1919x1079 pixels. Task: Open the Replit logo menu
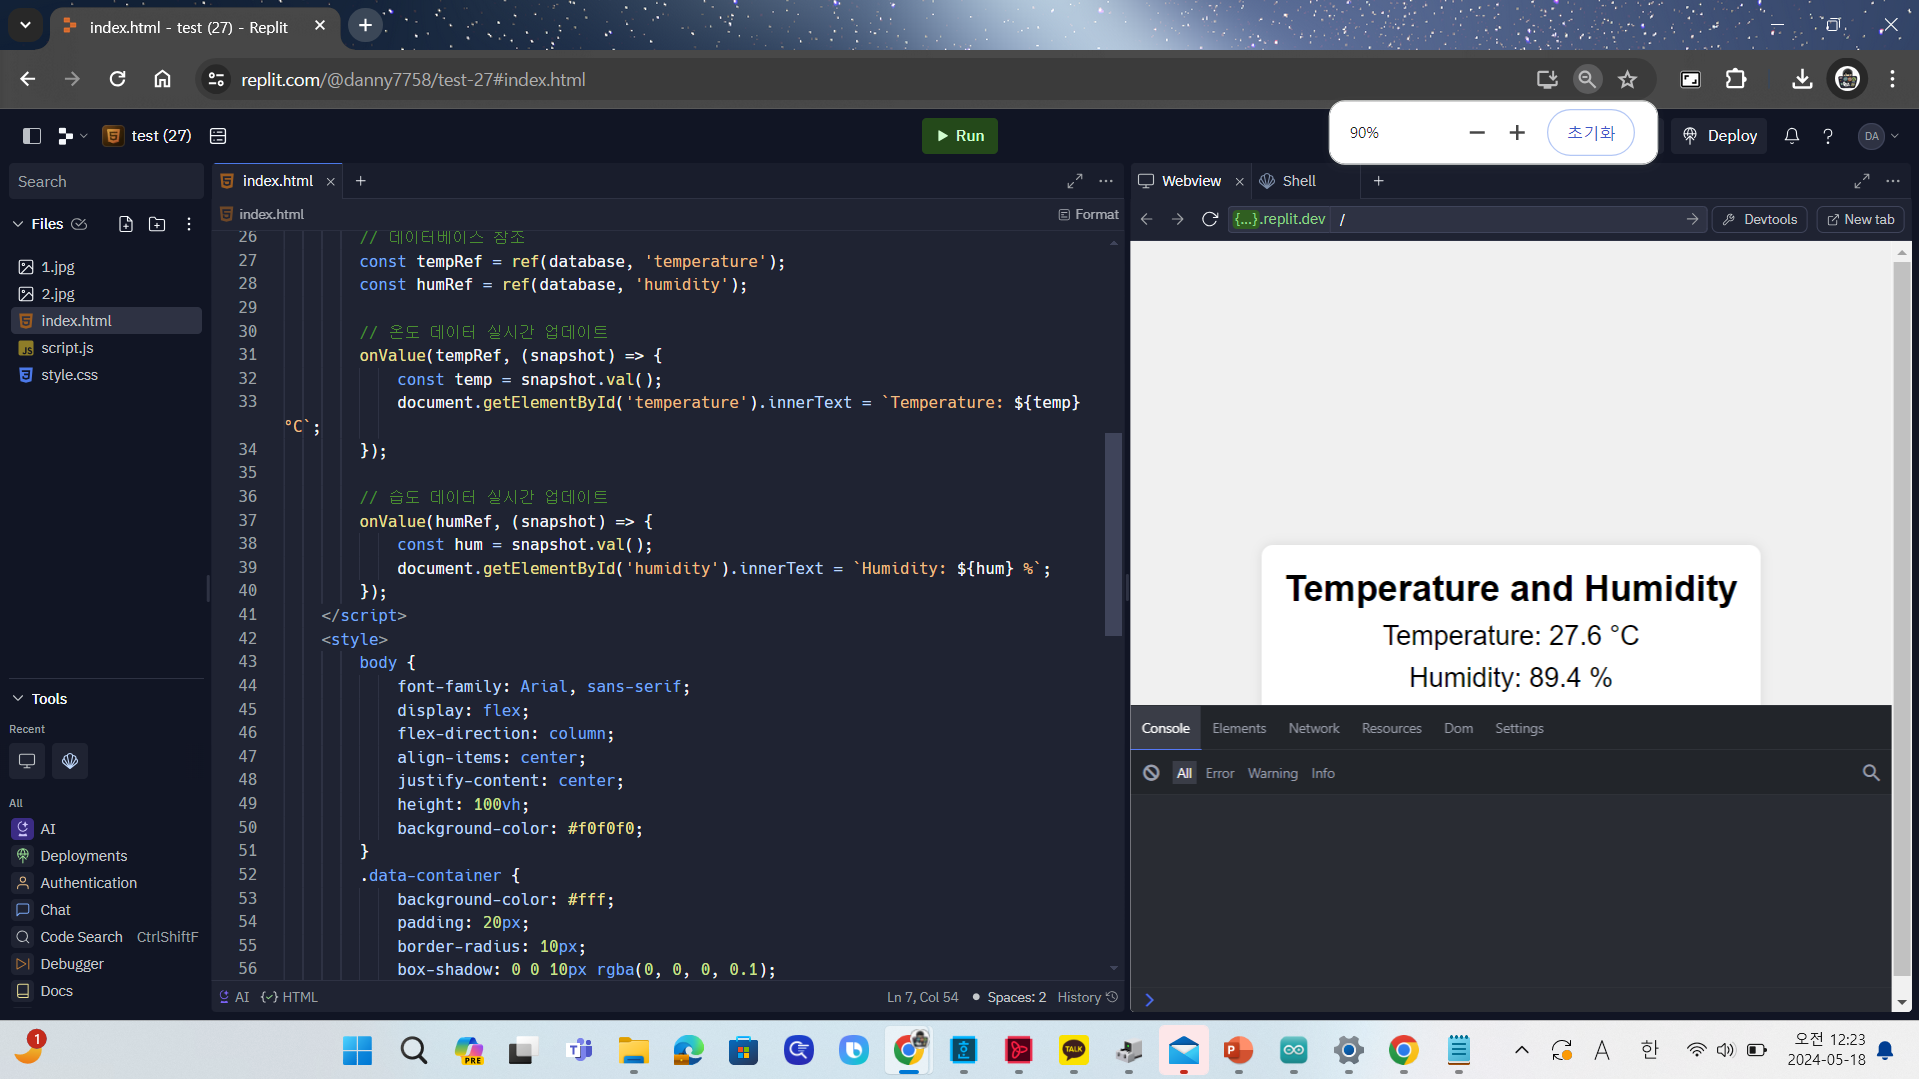(72, 136)
